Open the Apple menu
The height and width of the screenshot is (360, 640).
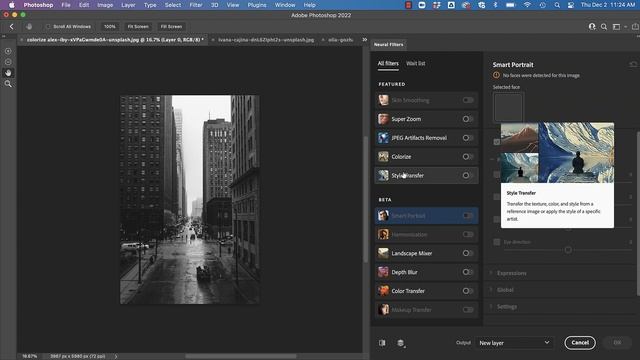click(11, 5)
